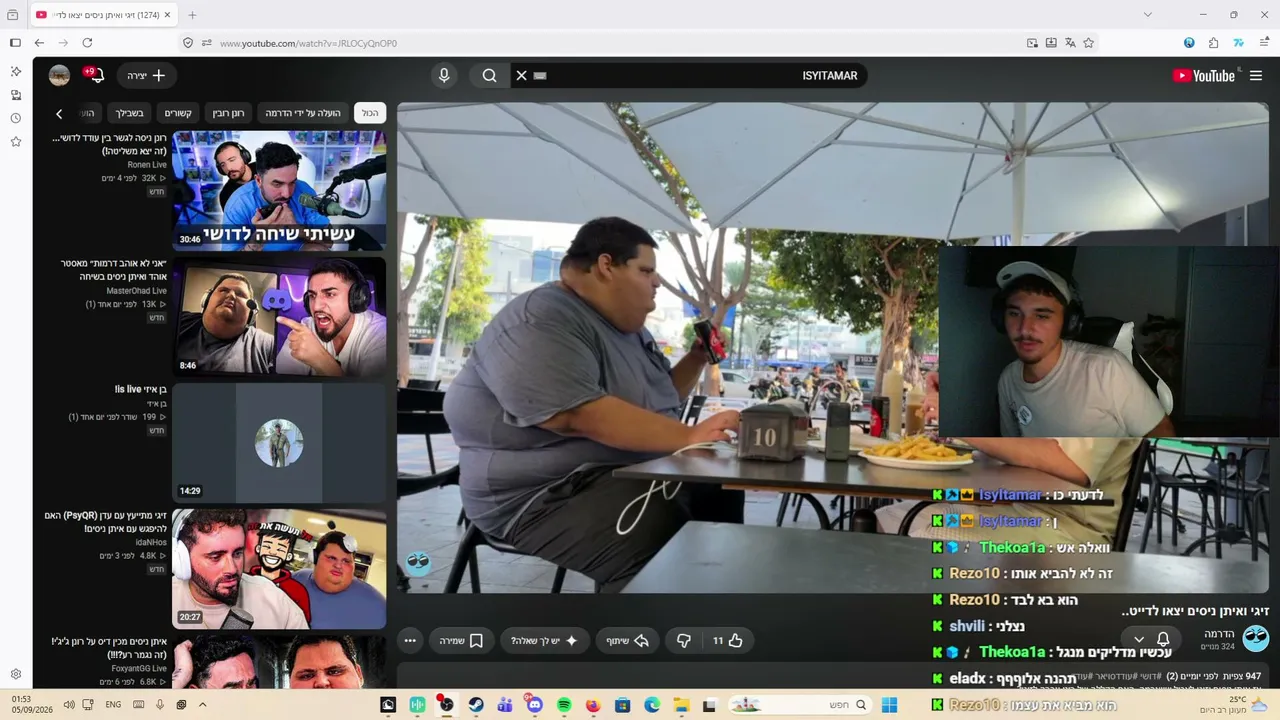Save the video with 'שמירה' button
The image size is (1280, 720).
point(461,640)
